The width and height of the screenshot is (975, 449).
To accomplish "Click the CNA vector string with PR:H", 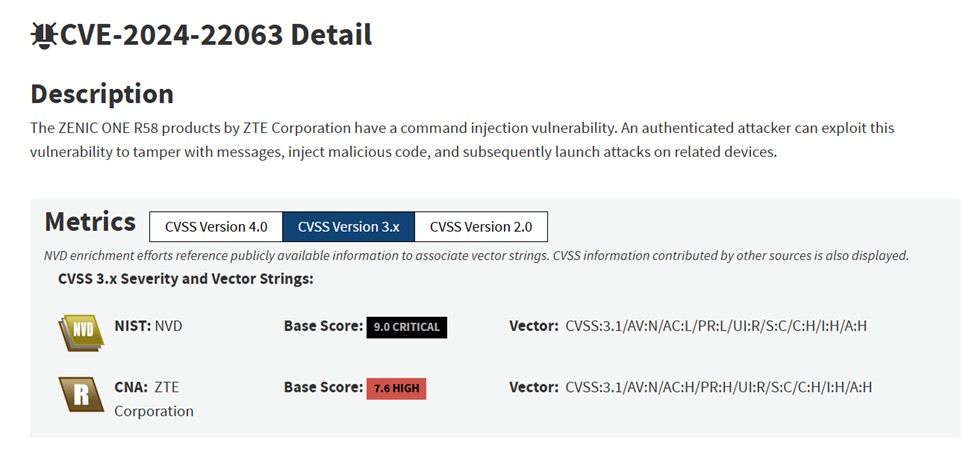I will [x=718, y=387].
